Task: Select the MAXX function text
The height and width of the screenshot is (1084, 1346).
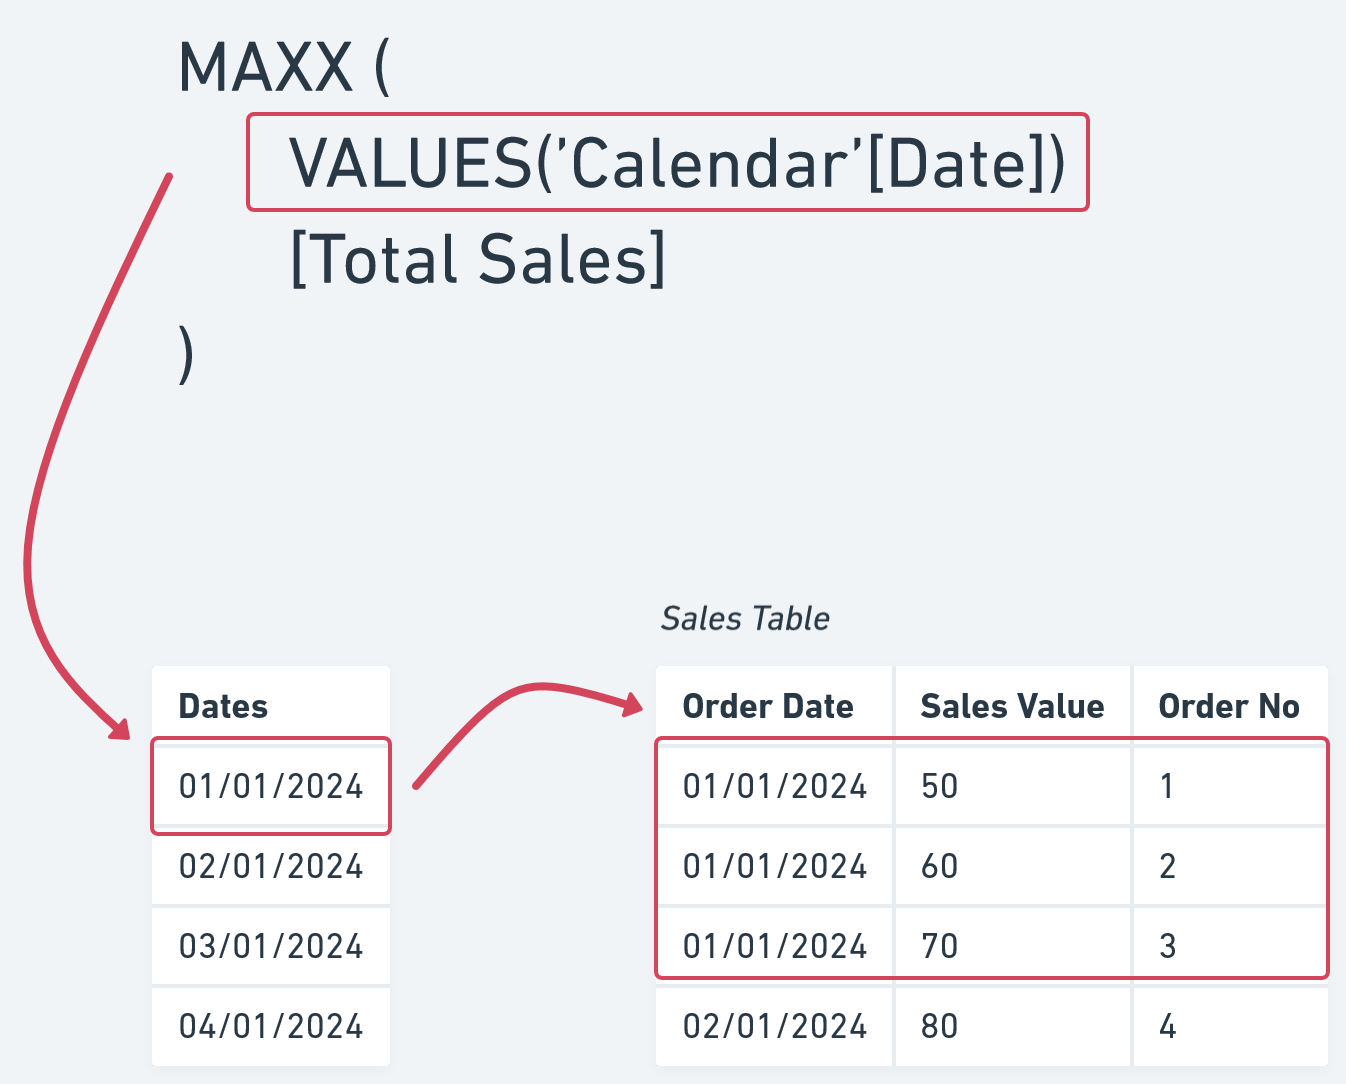Action: (x=266, y=68)
